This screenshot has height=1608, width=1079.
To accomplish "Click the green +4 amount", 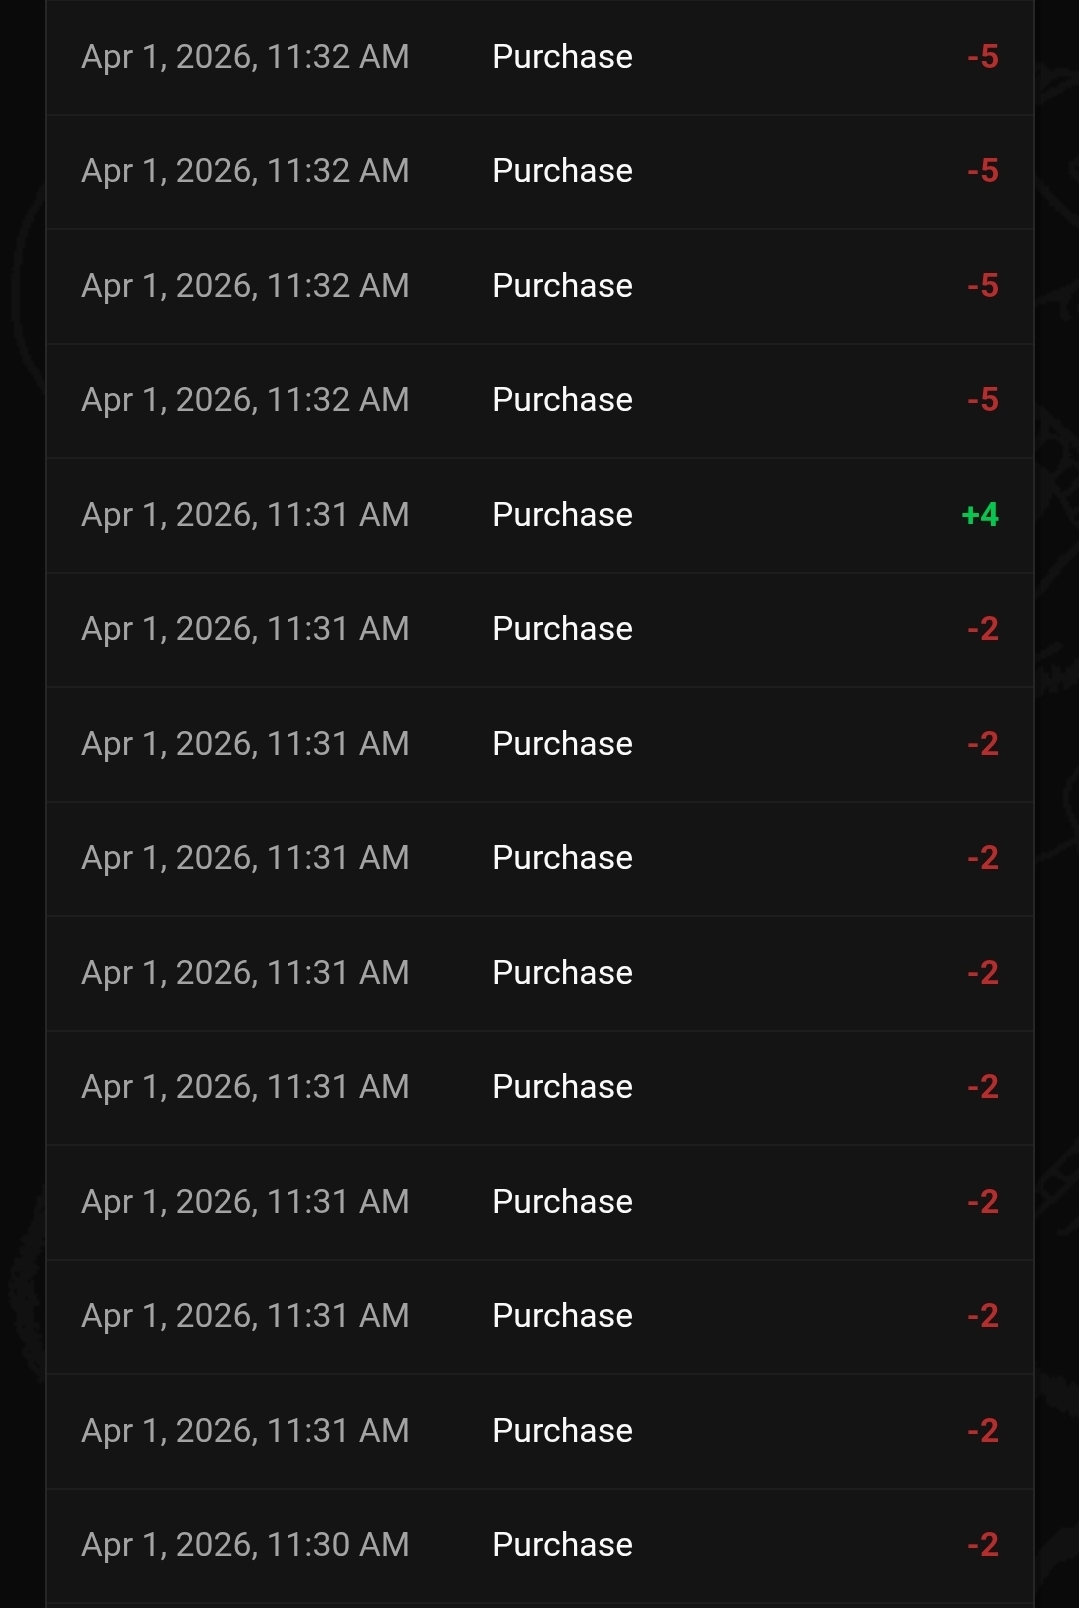I will (x=980, y=515).
